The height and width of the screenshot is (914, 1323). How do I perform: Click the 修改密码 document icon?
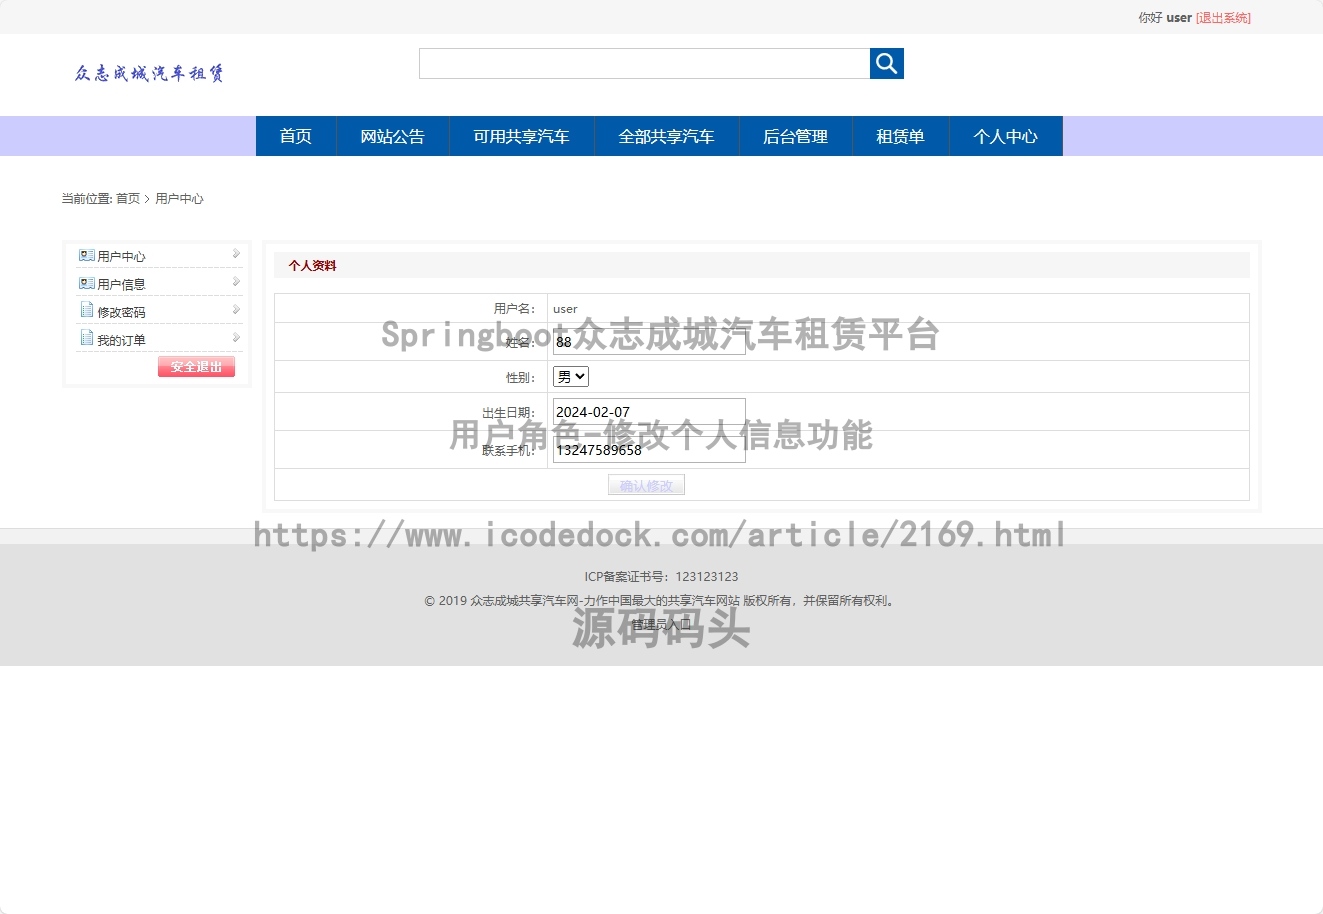(x=87, y=310)
